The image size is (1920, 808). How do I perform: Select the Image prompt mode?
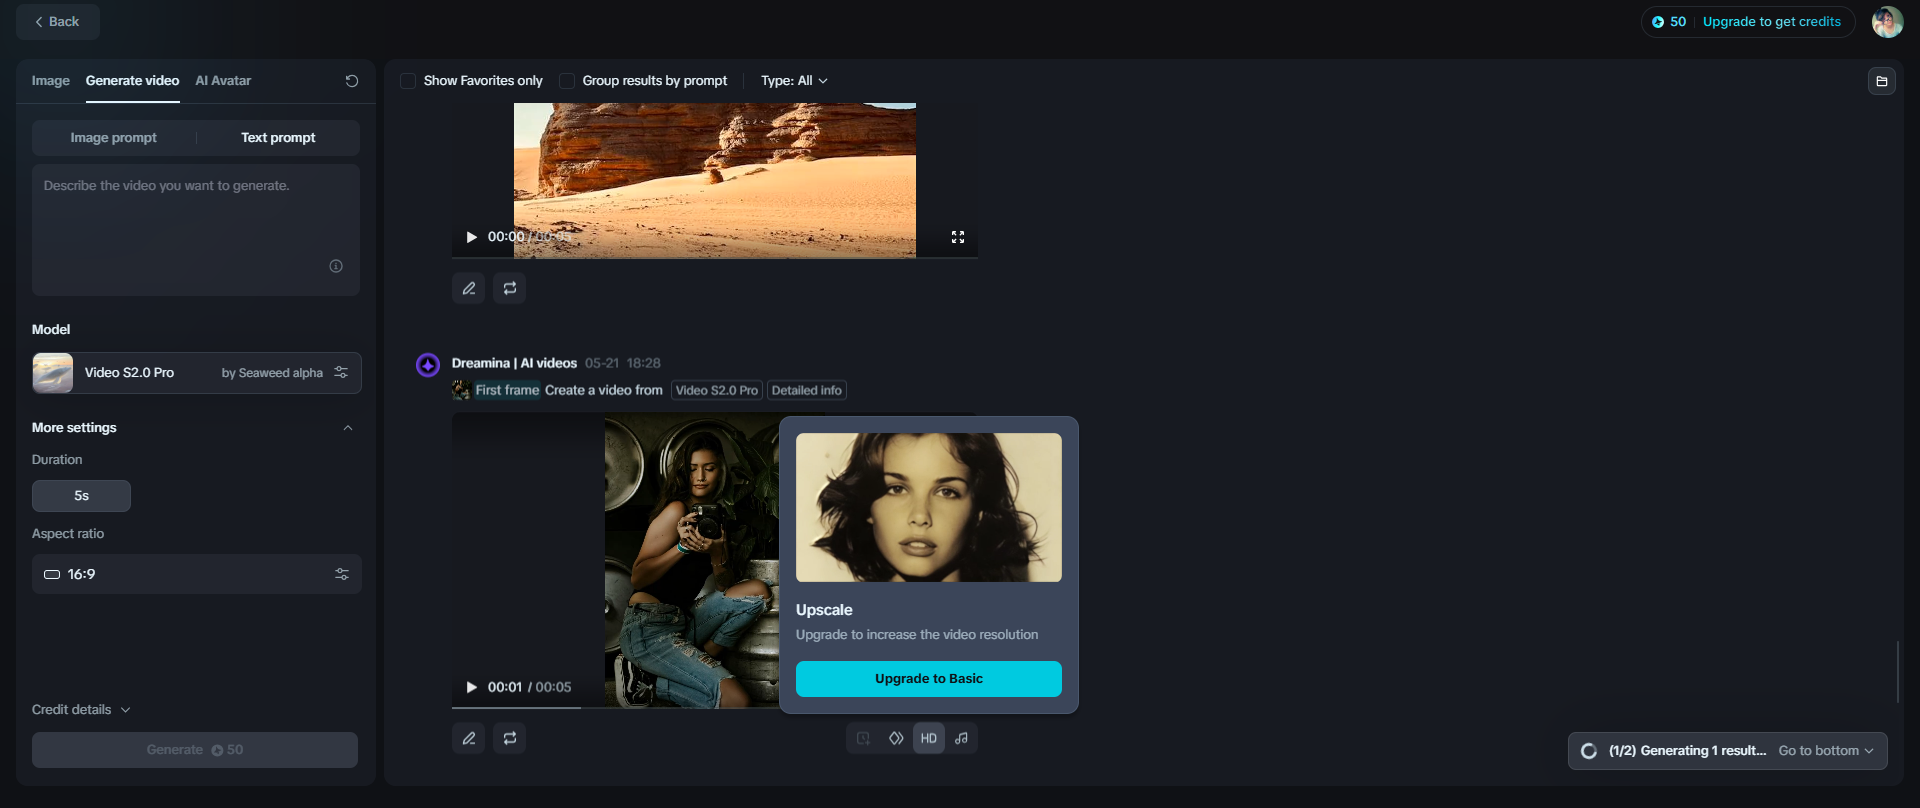tap(114, 138)
